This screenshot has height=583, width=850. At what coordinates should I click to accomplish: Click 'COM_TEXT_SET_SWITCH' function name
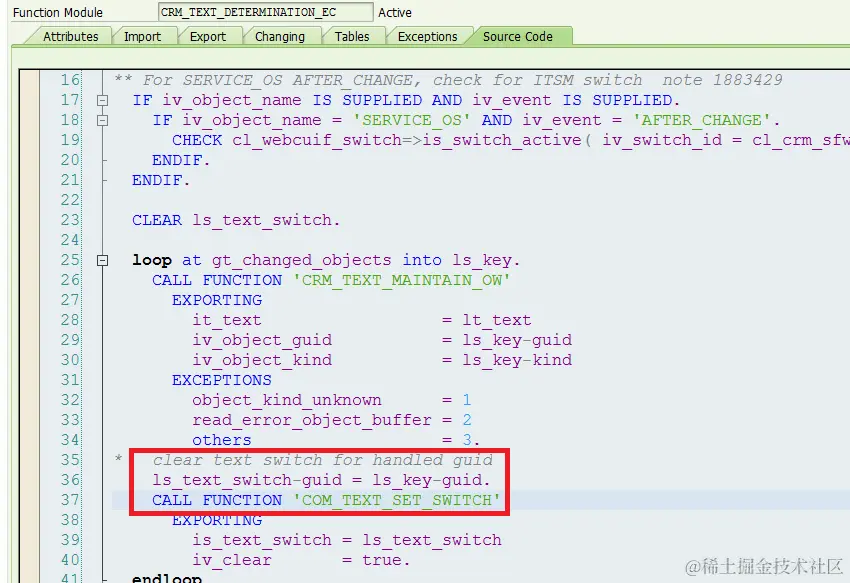pos(397,500)
